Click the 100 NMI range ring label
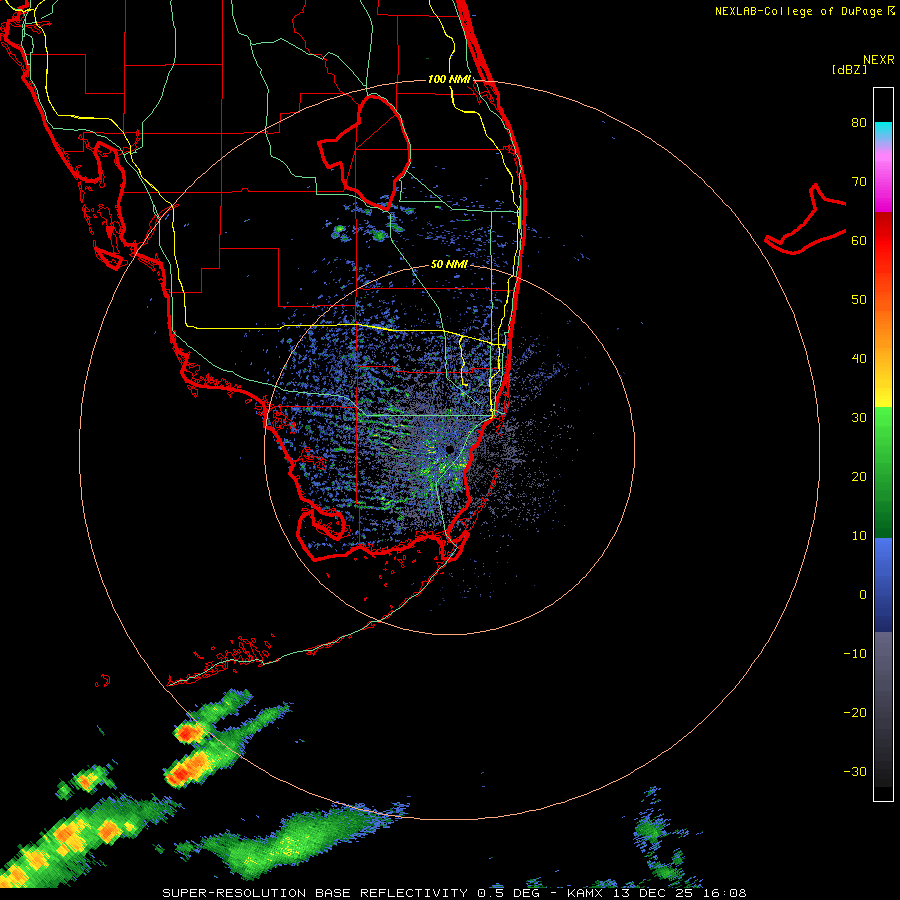This screenshot has height=900, width=900. coord(449,79)
